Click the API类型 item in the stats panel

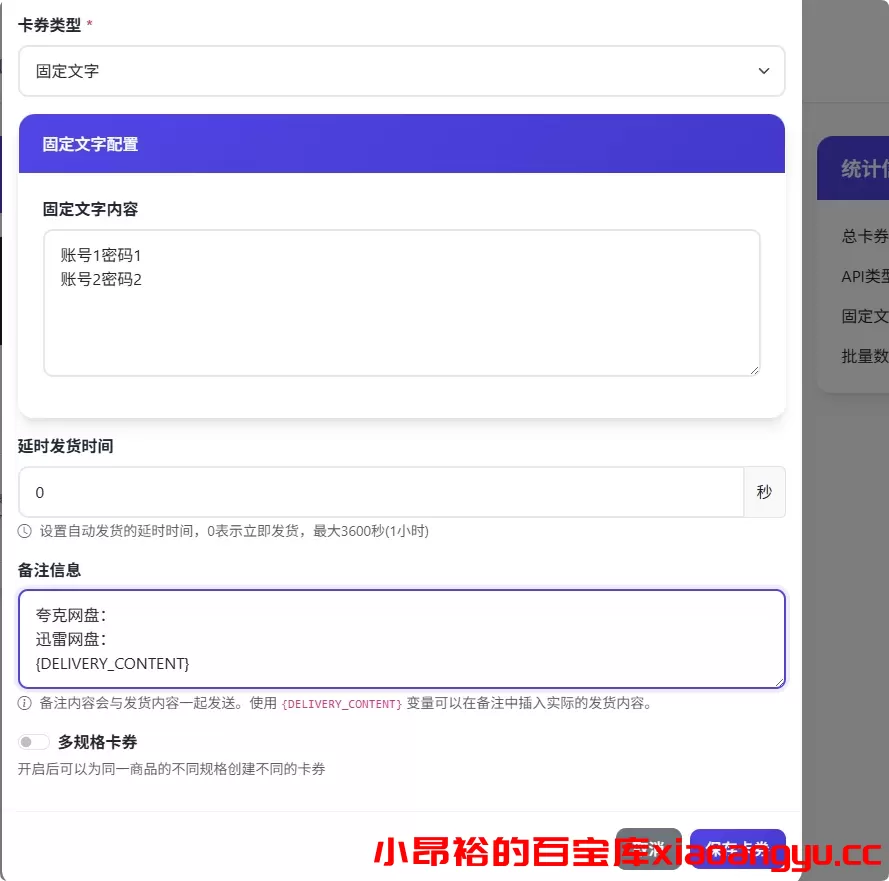point(862,277)
